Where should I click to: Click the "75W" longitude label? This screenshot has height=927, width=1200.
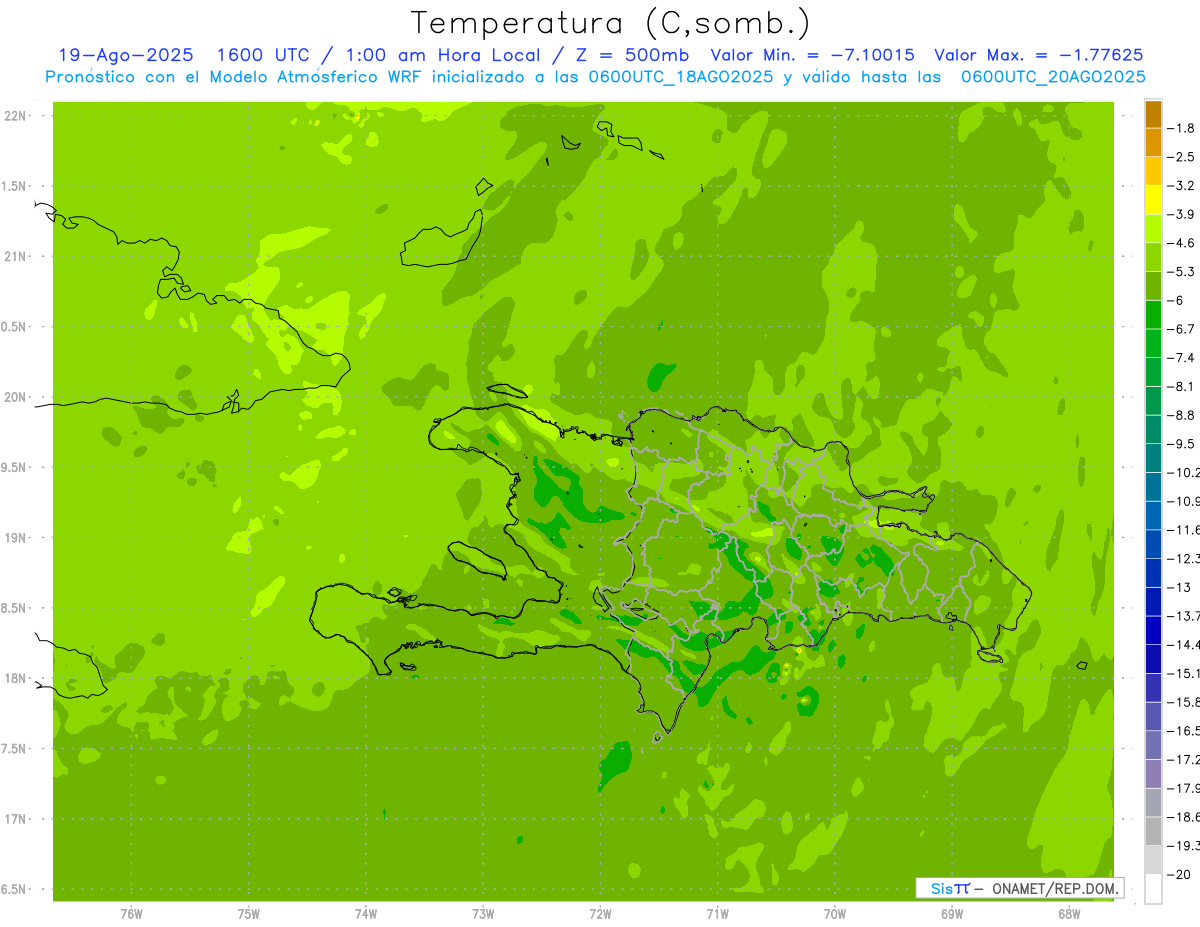coord(249,913)
